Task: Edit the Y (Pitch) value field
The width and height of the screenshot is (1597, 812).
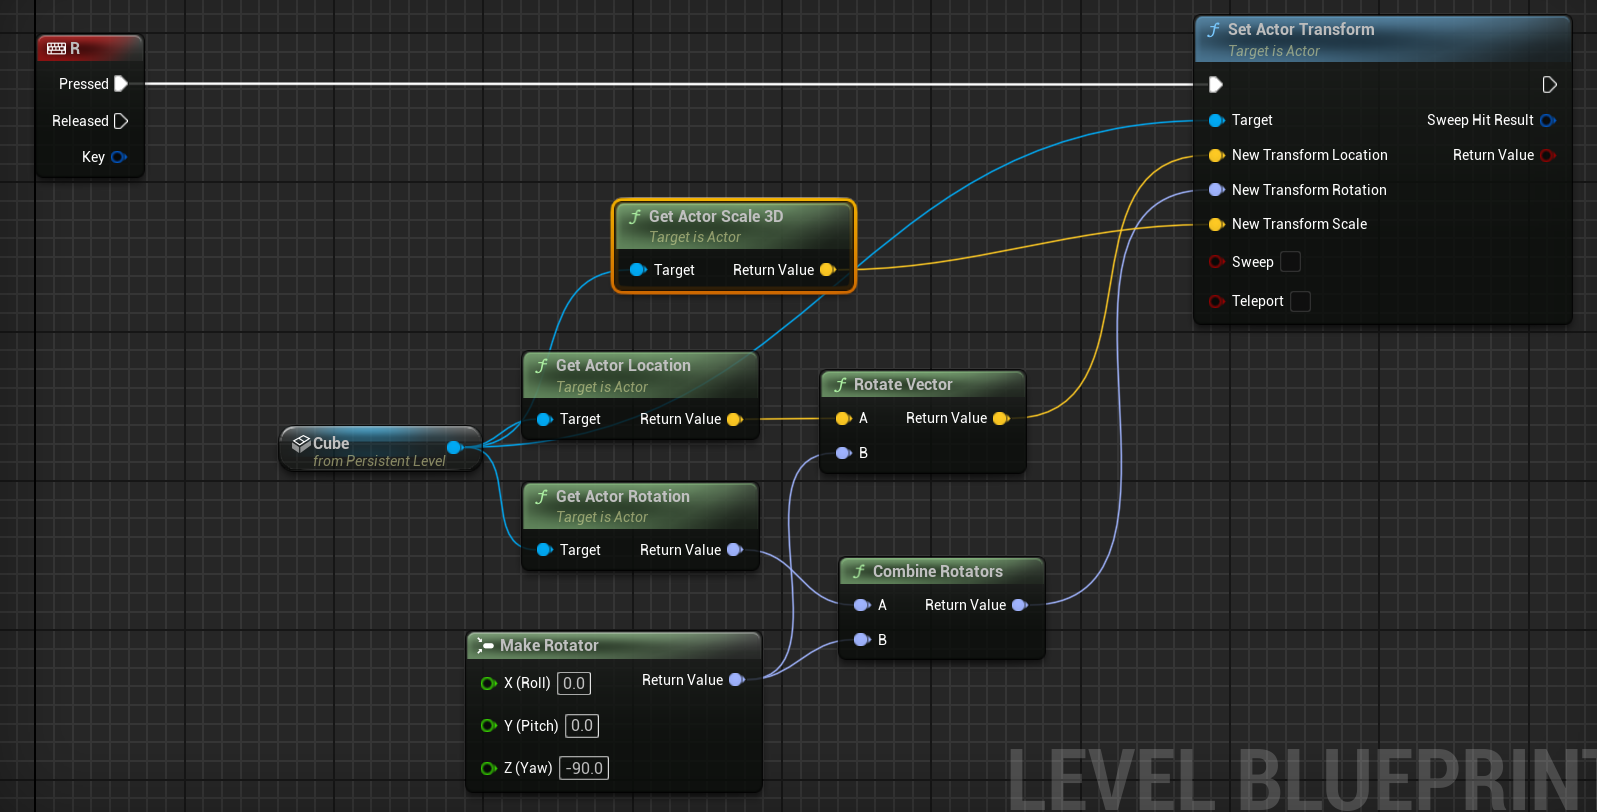Action: coord(582,726)
